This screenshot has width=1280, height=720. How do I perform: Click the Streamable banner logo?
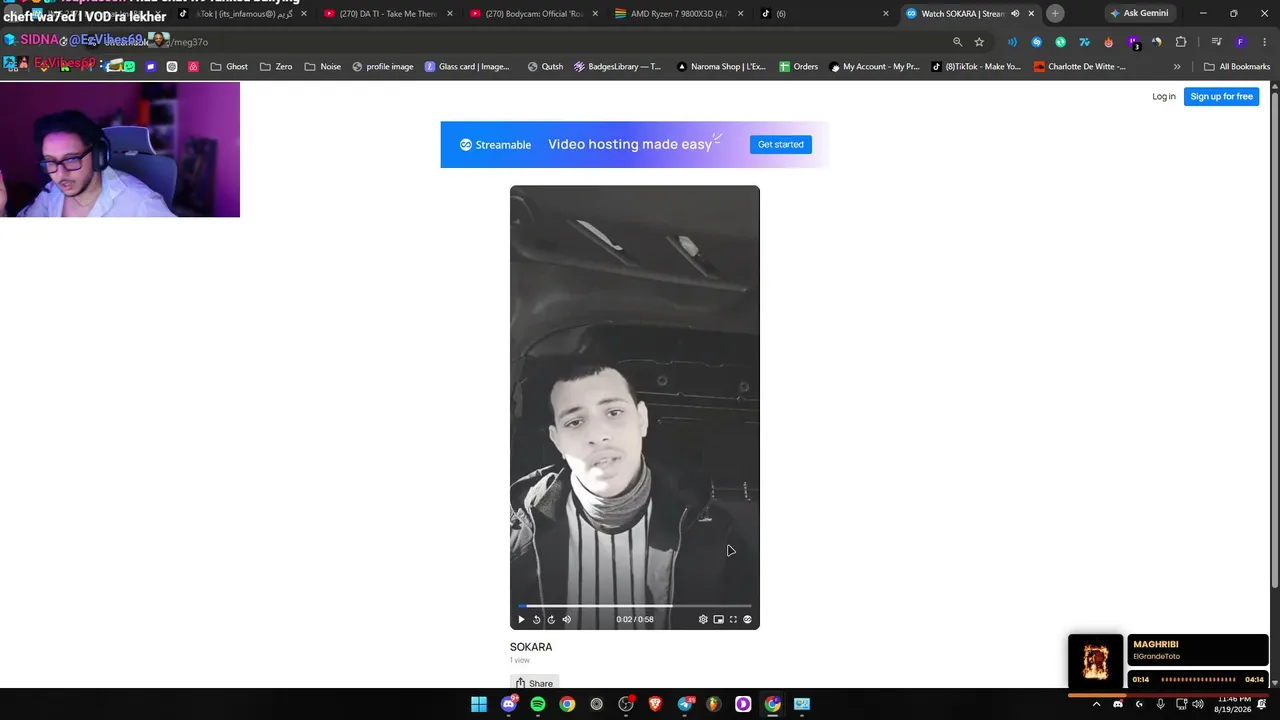tap(495, 145)
